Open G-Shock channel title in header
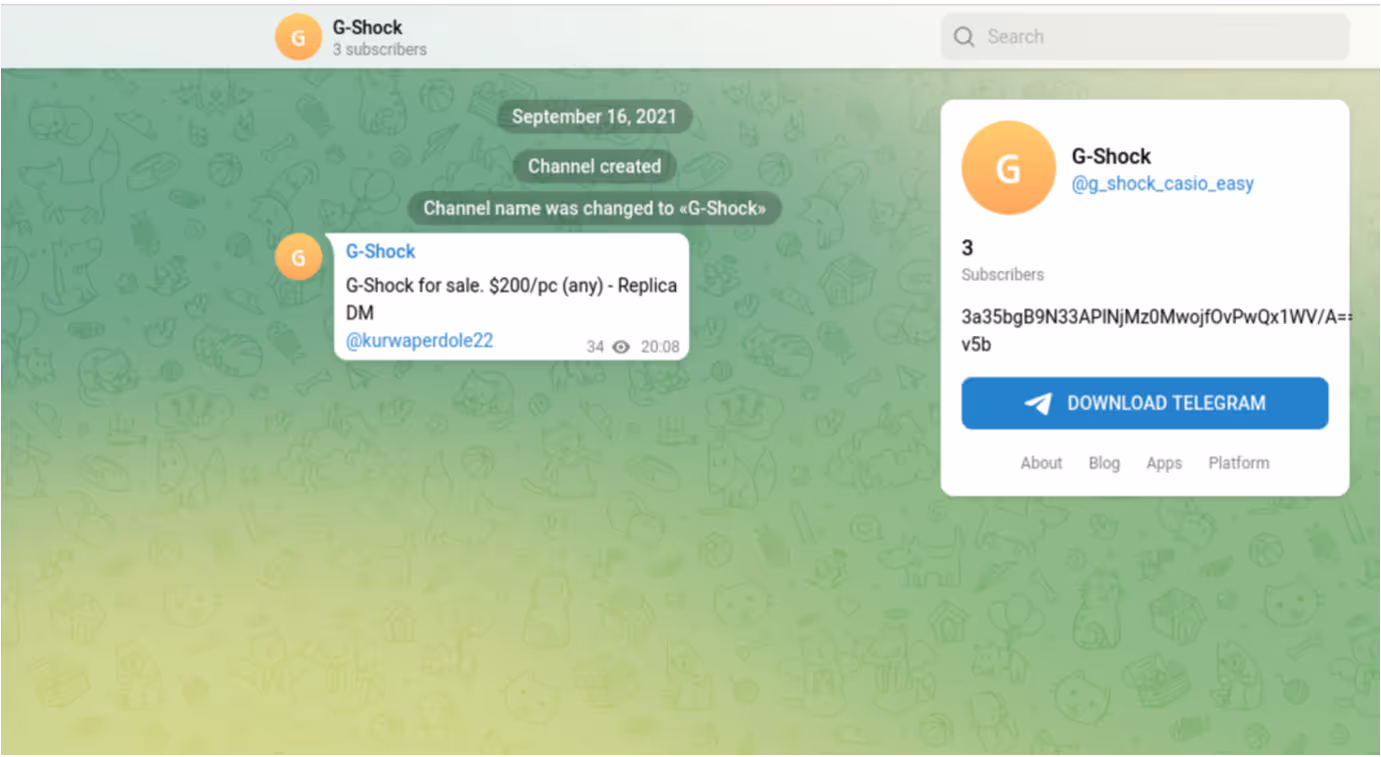1381x757 pixels. pyautogui.click(x=368, y=27)
